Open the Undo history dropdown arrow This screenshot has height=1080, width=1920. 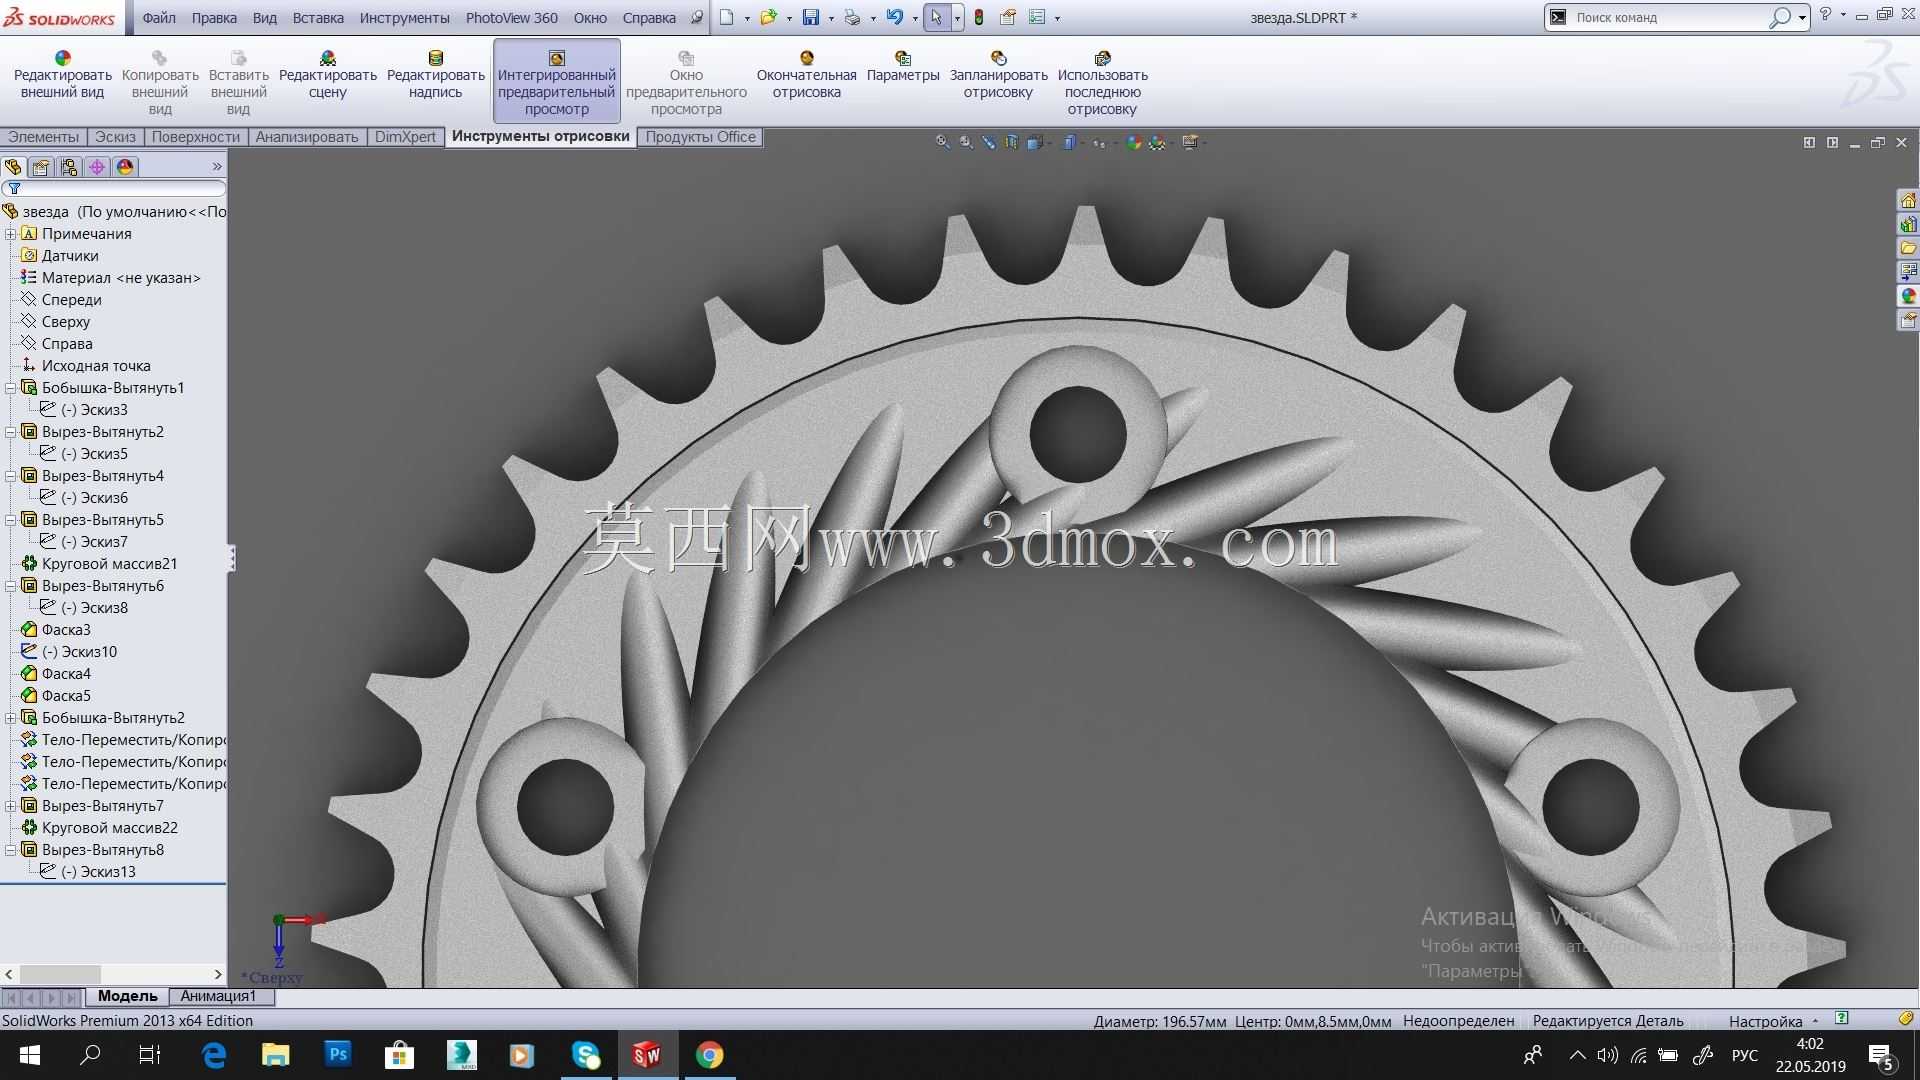click(x=915, y=18)
